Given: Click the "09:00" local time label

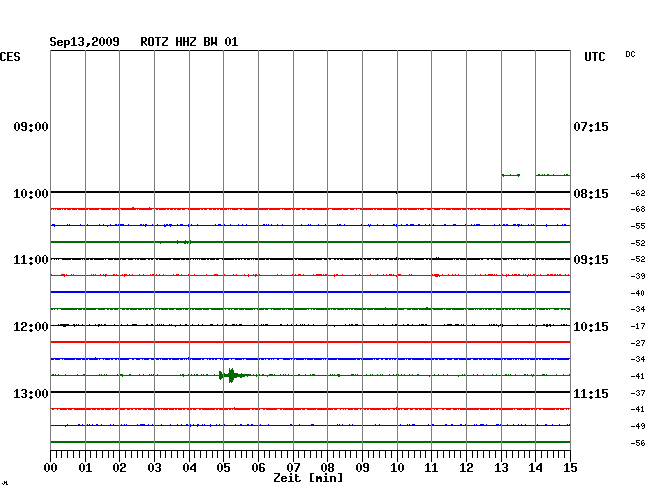Looking at the screenshot, I should (x=31, y=126).
